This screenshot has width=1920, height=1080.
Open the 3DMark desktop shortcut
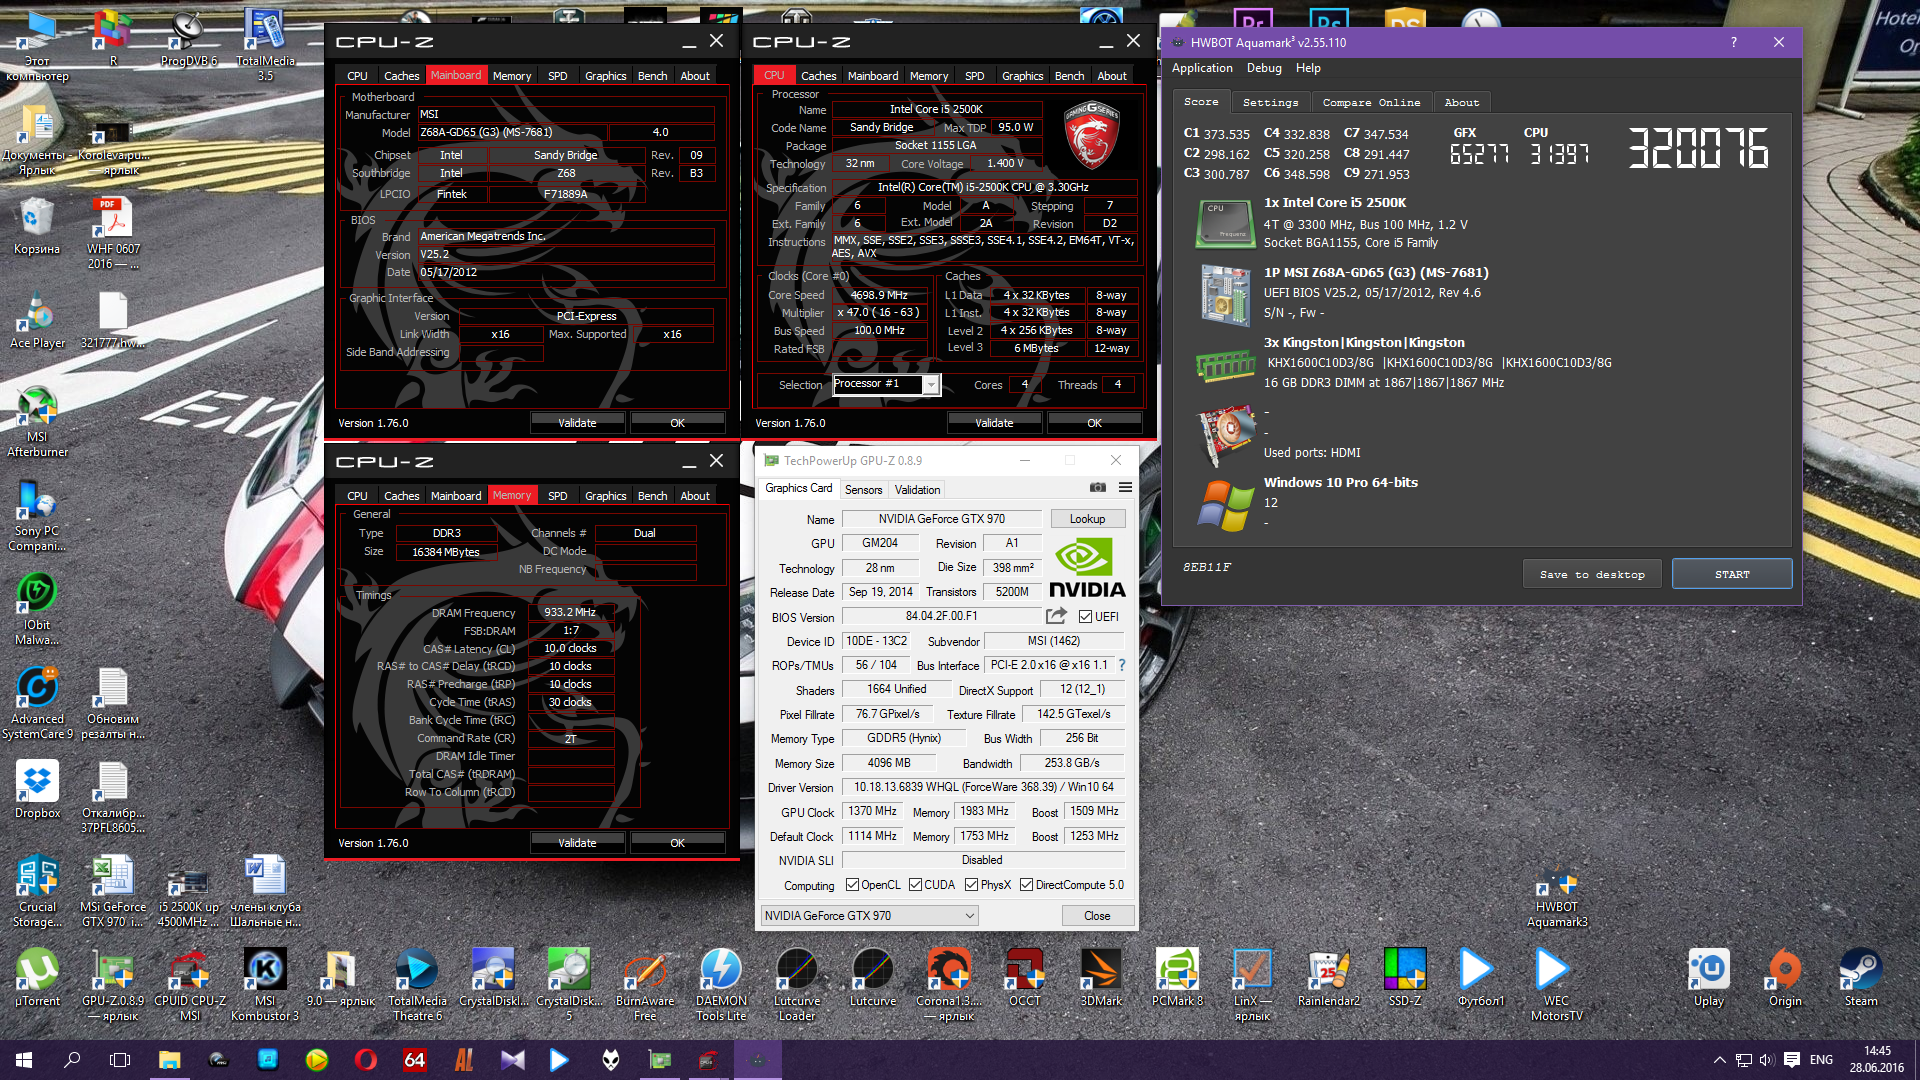point(1100,977)
